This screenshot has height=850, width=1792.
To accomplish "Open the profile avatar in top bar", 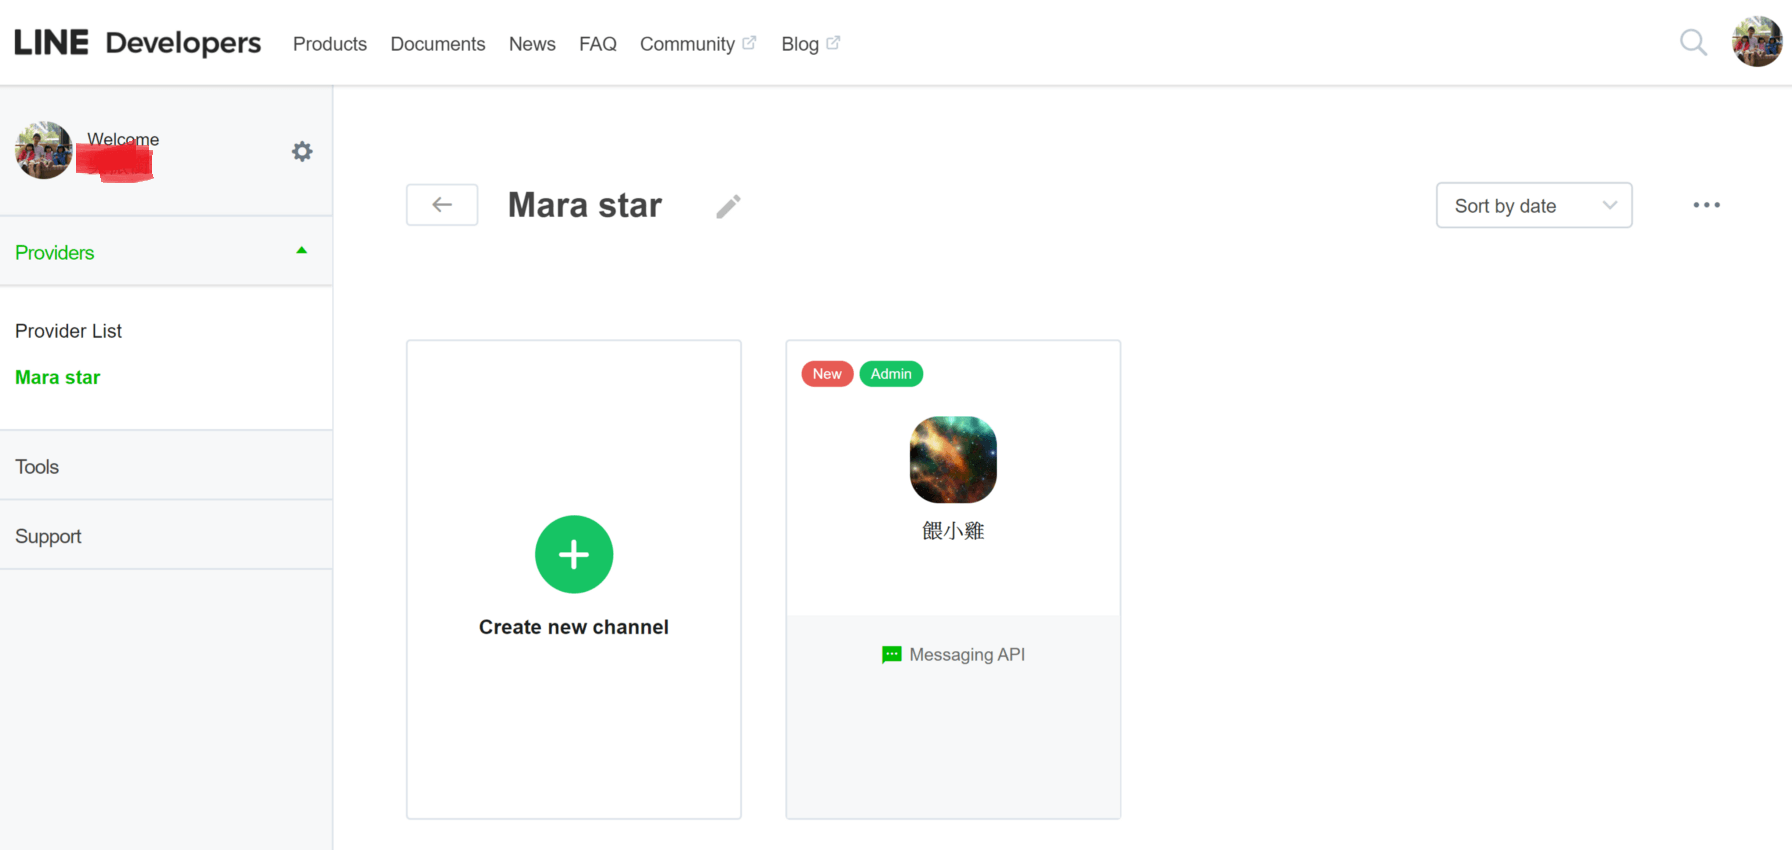I will click(x=1757, y=42).
